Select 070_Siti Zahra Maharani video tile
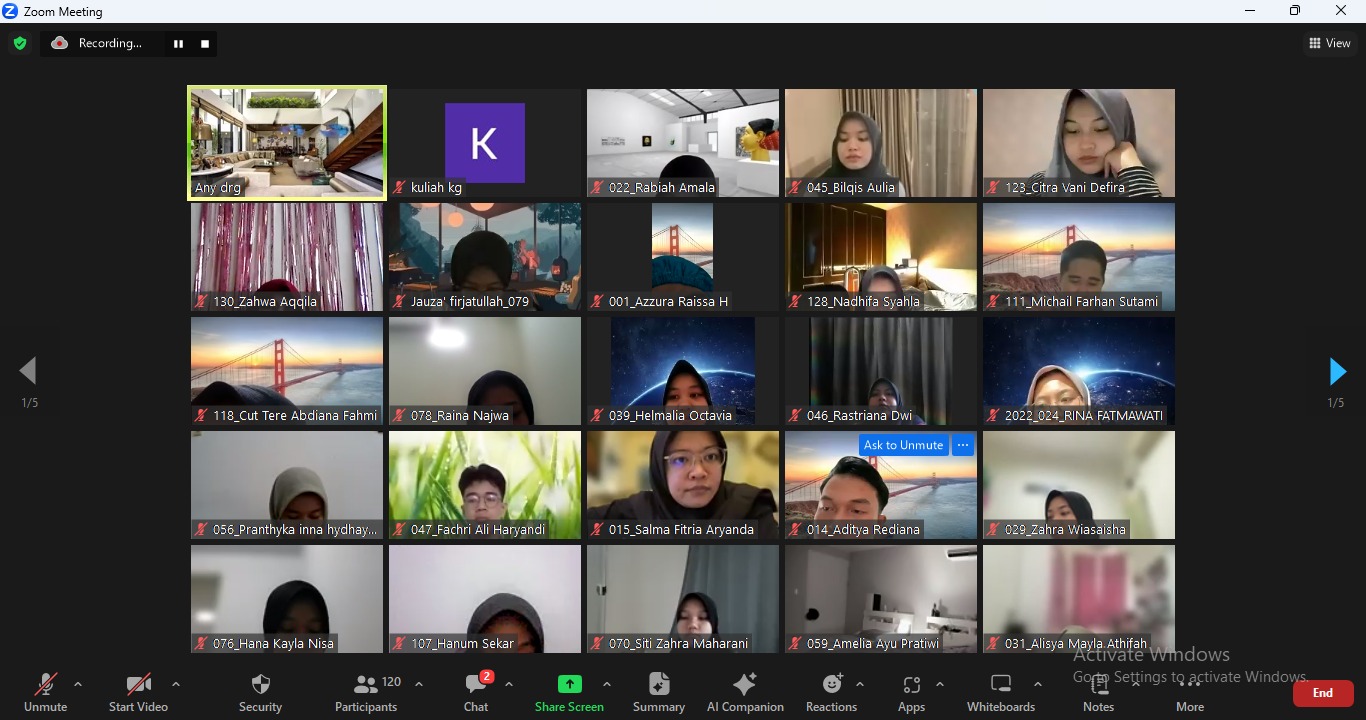The image size is (1366, 720). pyautogui.click(x=683, y=599)
